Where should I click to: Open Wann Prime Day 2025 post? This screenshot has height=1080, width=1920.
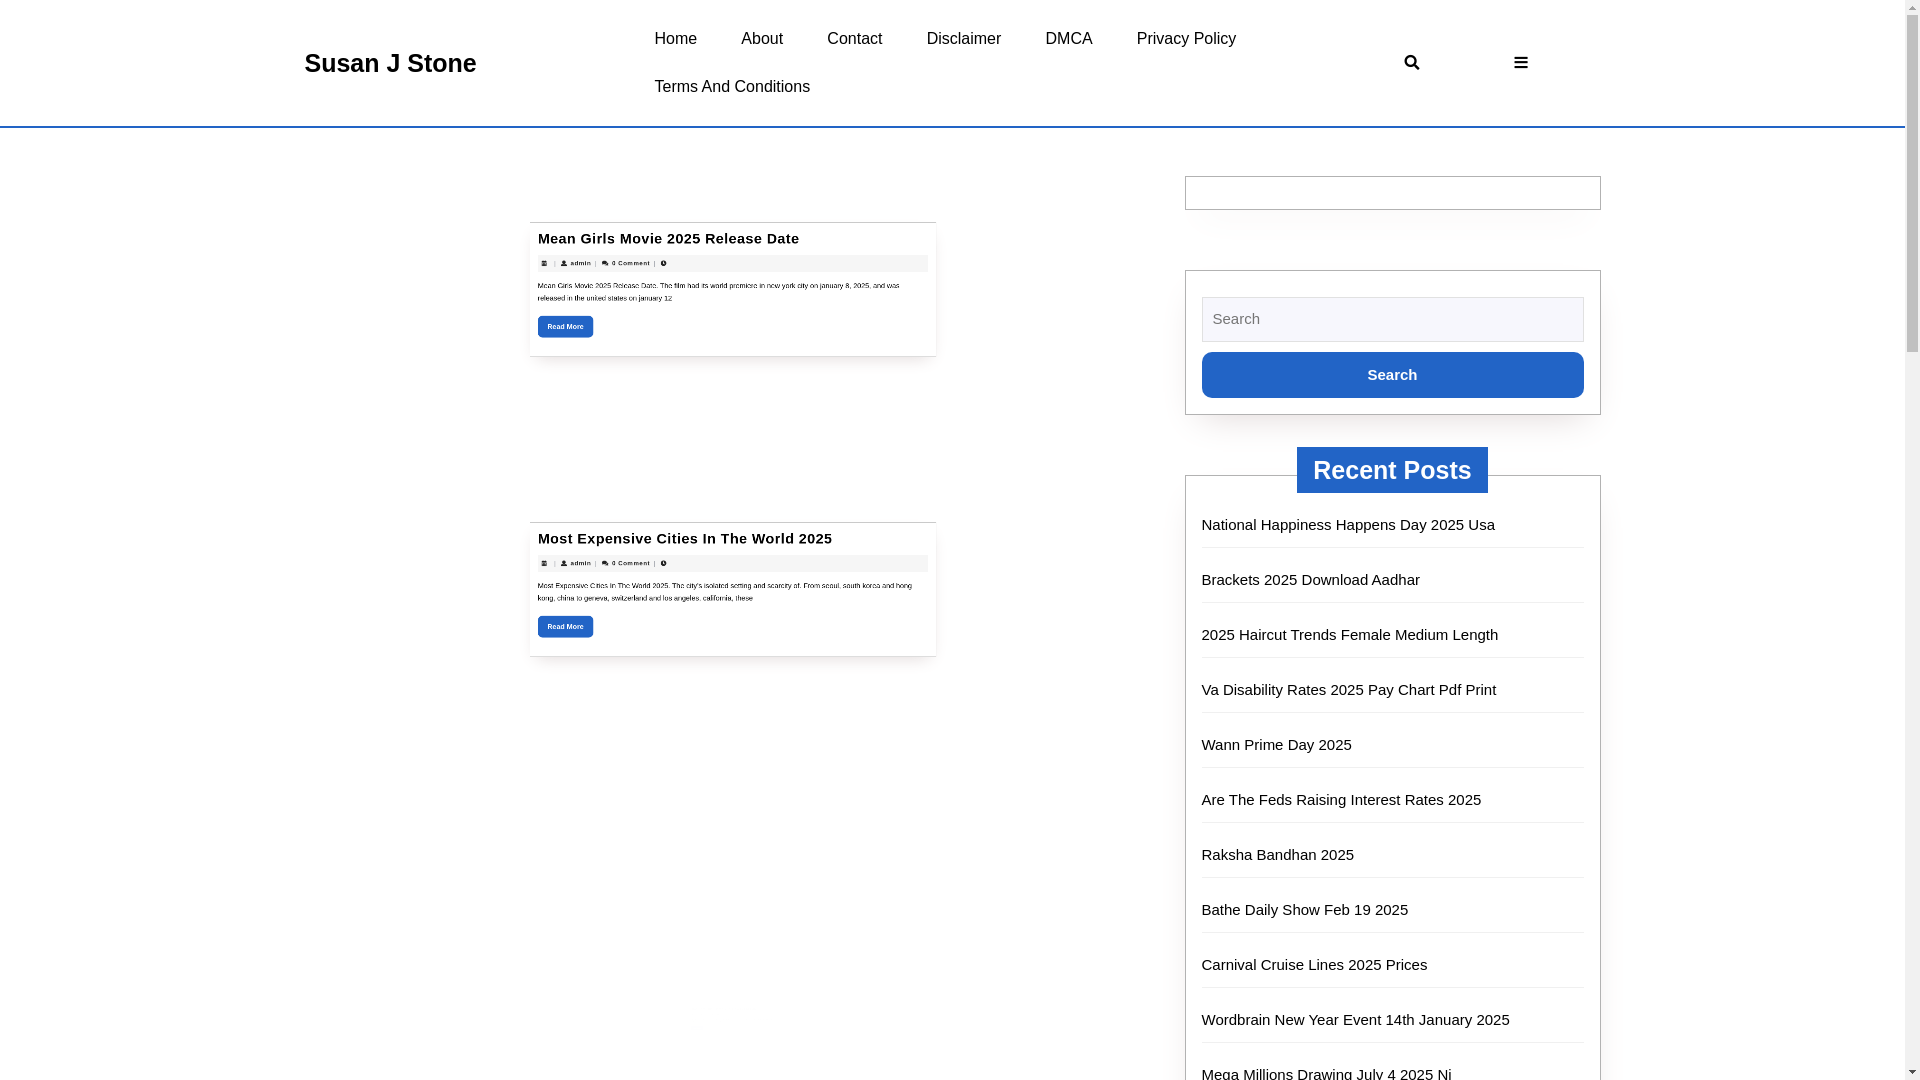(x=1276, y=744)
